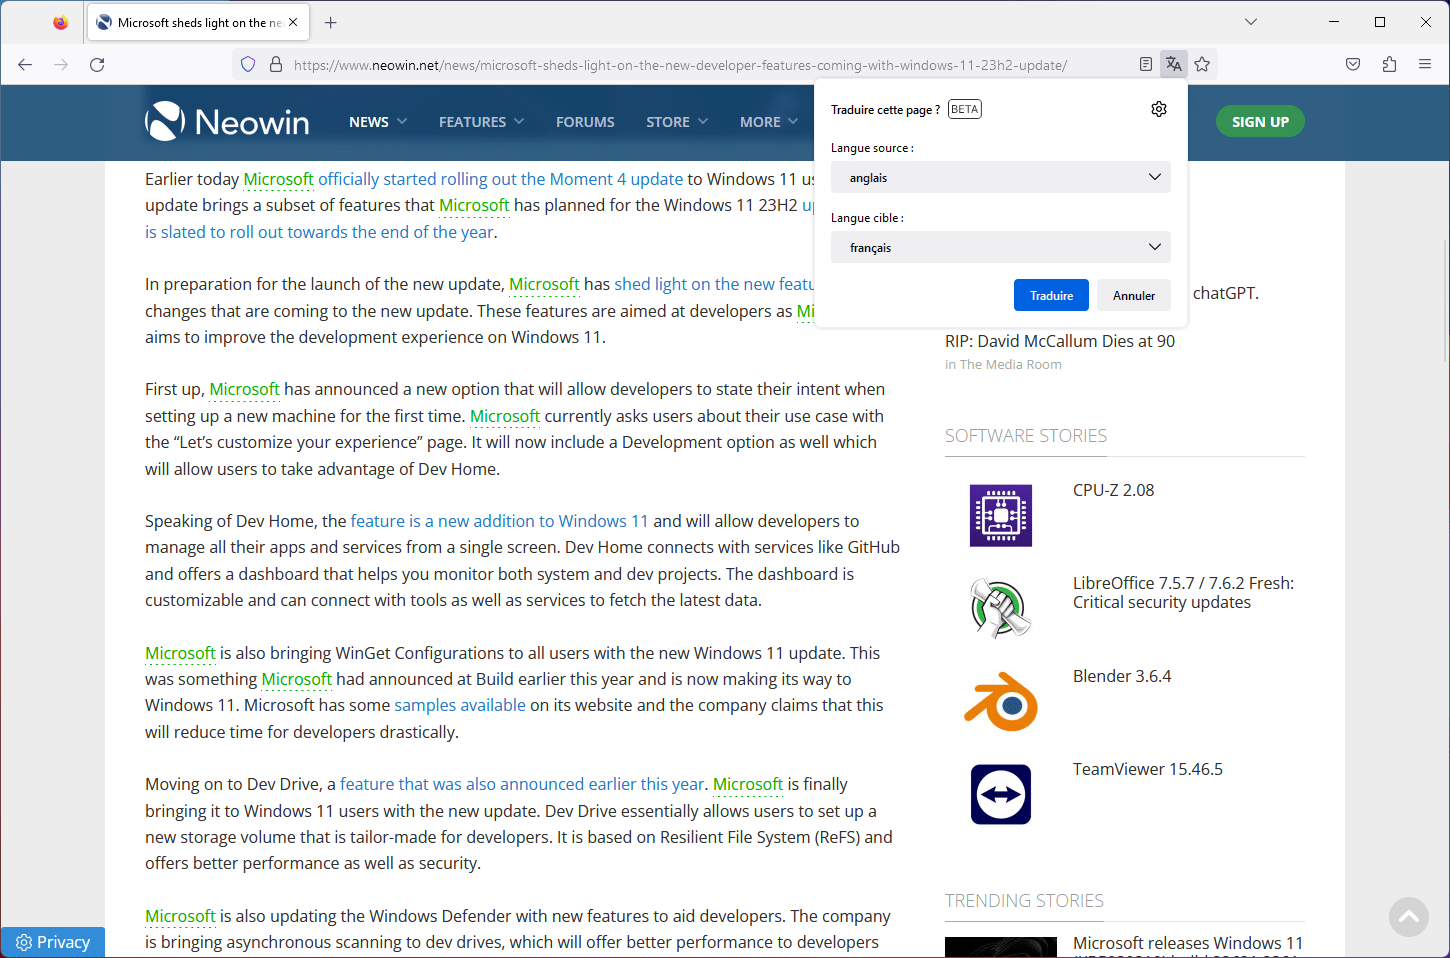
Task: Click the Blender software story icon
Action: click(x=1000, y=701)
